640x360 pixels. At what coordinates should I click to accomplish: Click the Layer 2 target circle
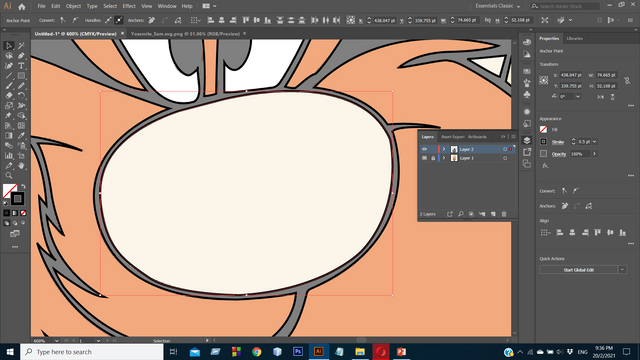(505, 149)
